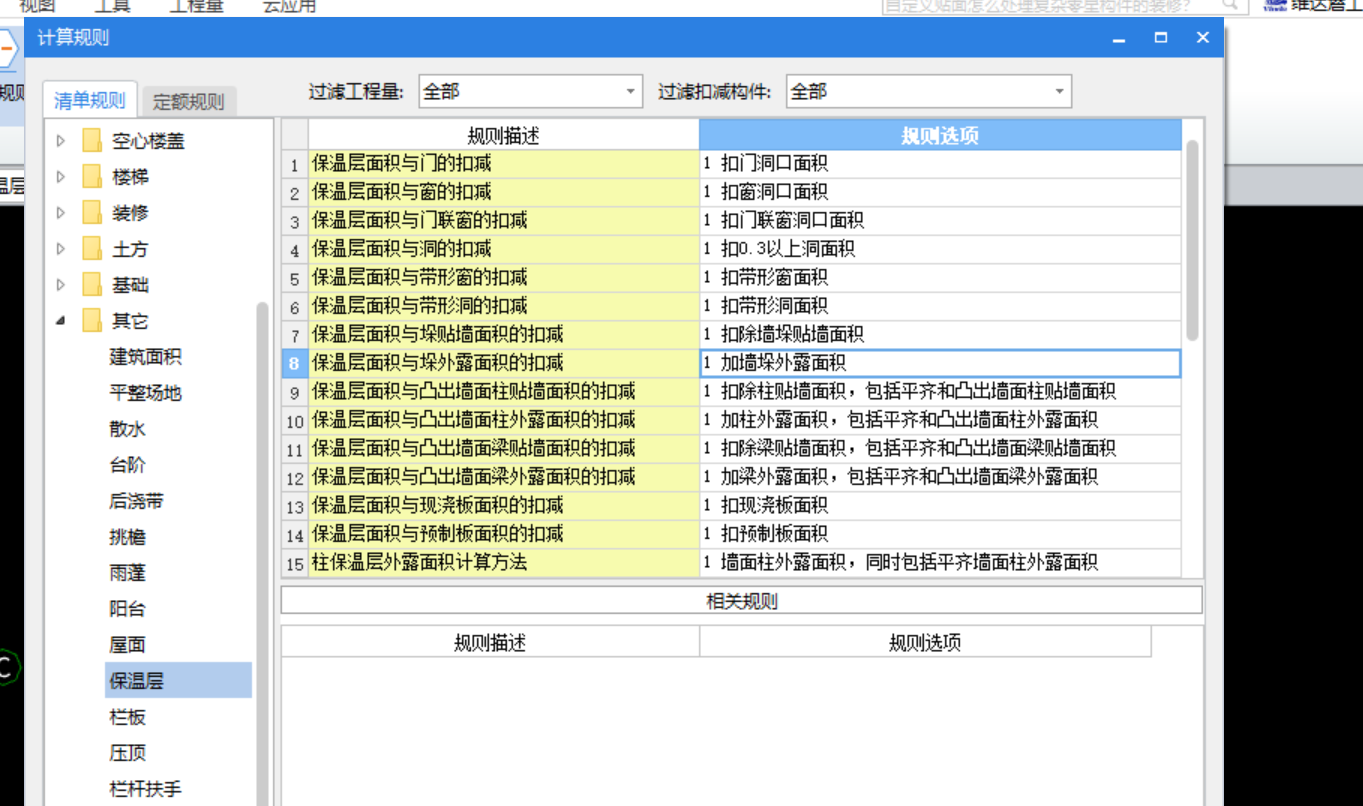
Task: Select 挑檐 in the tree
Action: tap(127, 537)
